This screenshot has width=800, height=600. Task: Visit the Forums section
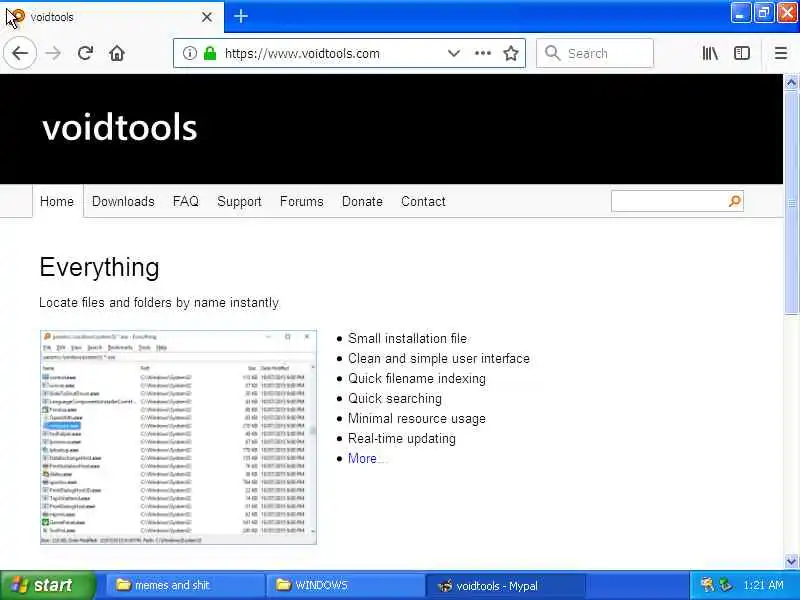pos(302,202)
